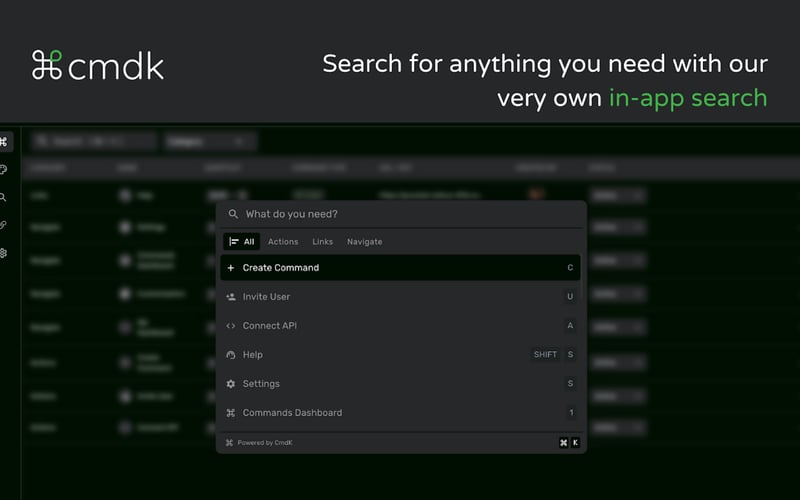Viewport: 800px width, 500px height.
Task: Click the code brackets icon beside Connect API
Action: (231, 326)
